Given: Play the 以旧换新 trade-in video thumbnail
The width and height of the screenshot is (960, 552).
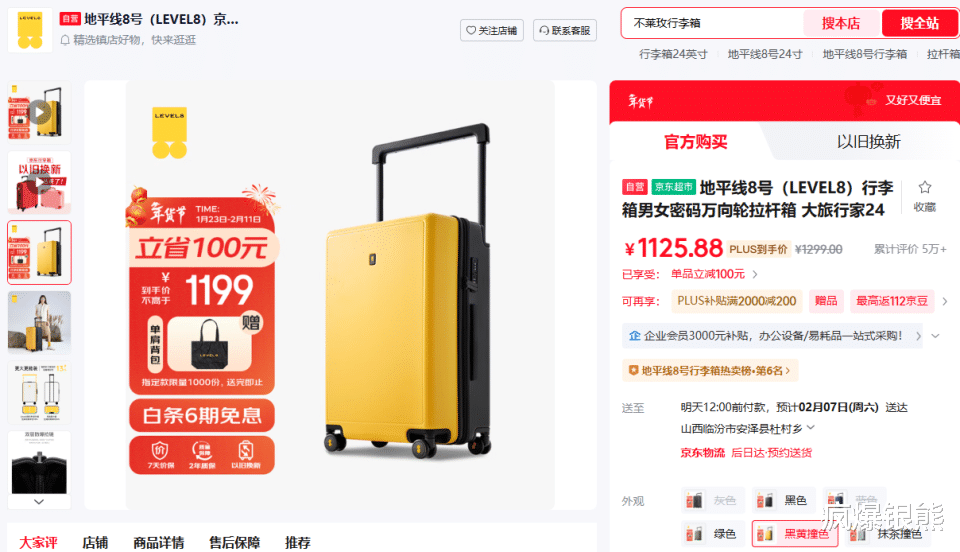Looking at the screenshot, I should (39, 182).
